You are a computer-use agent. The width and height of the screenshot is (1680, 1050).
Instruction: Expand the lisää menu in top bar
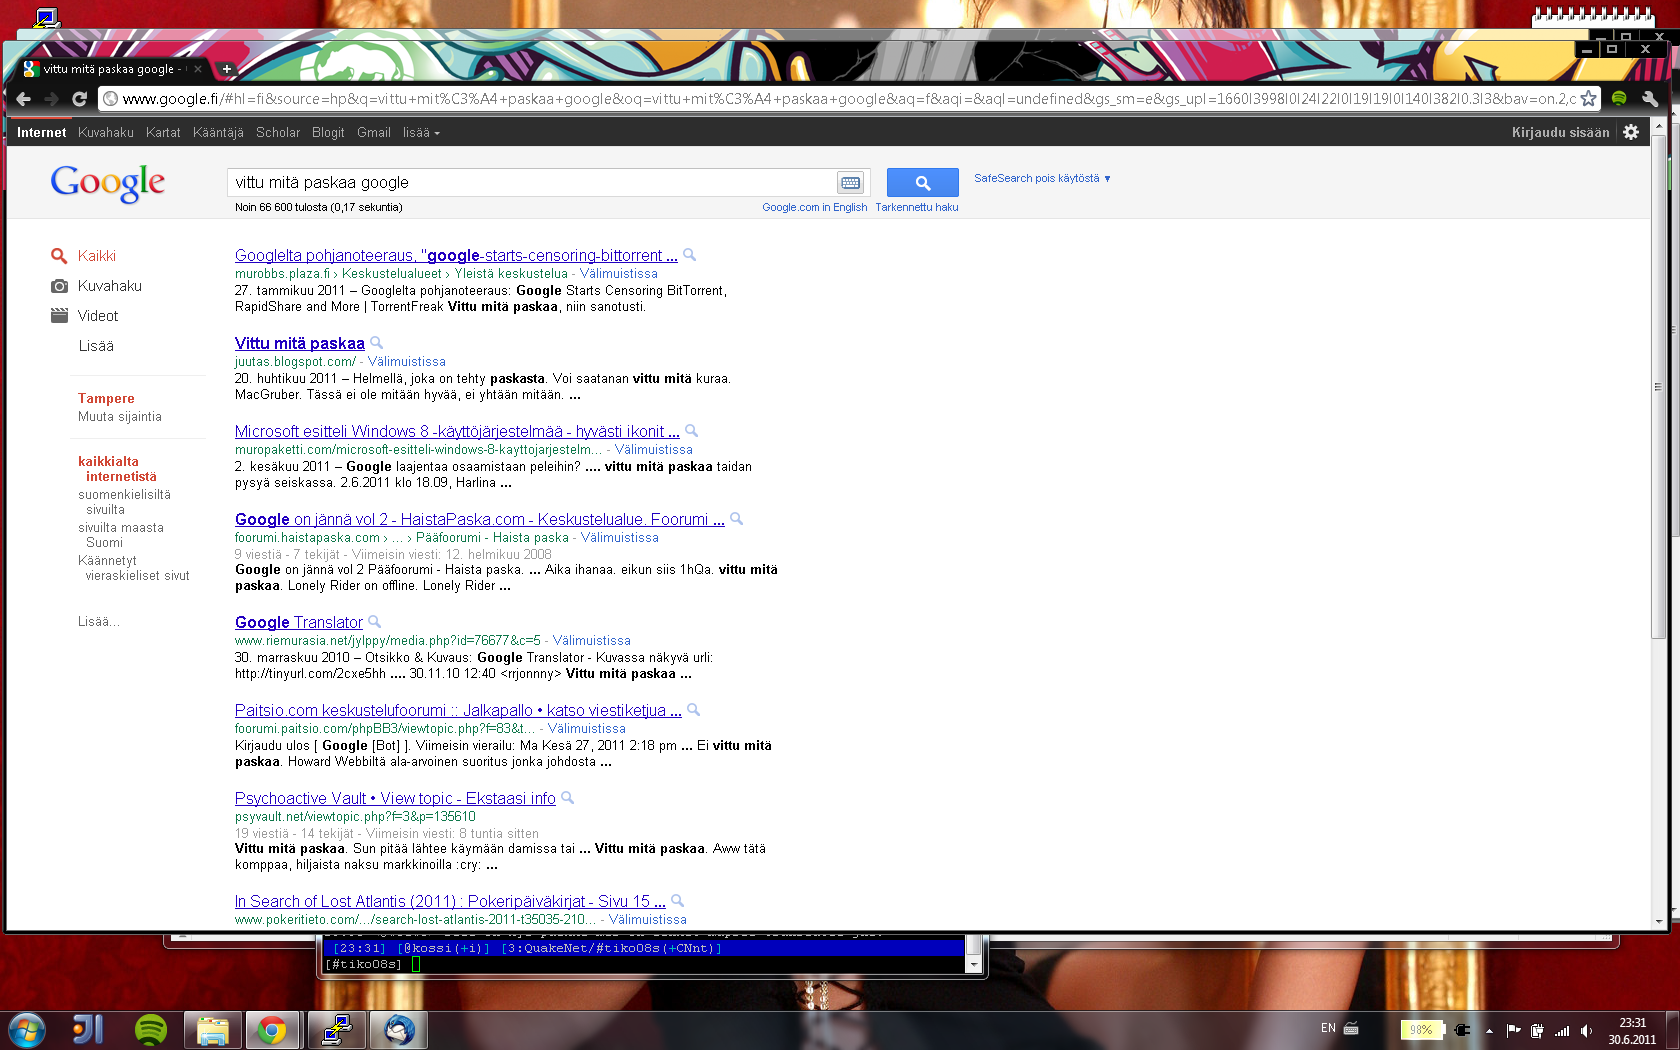pyautogui.click(x=420, y=132)
